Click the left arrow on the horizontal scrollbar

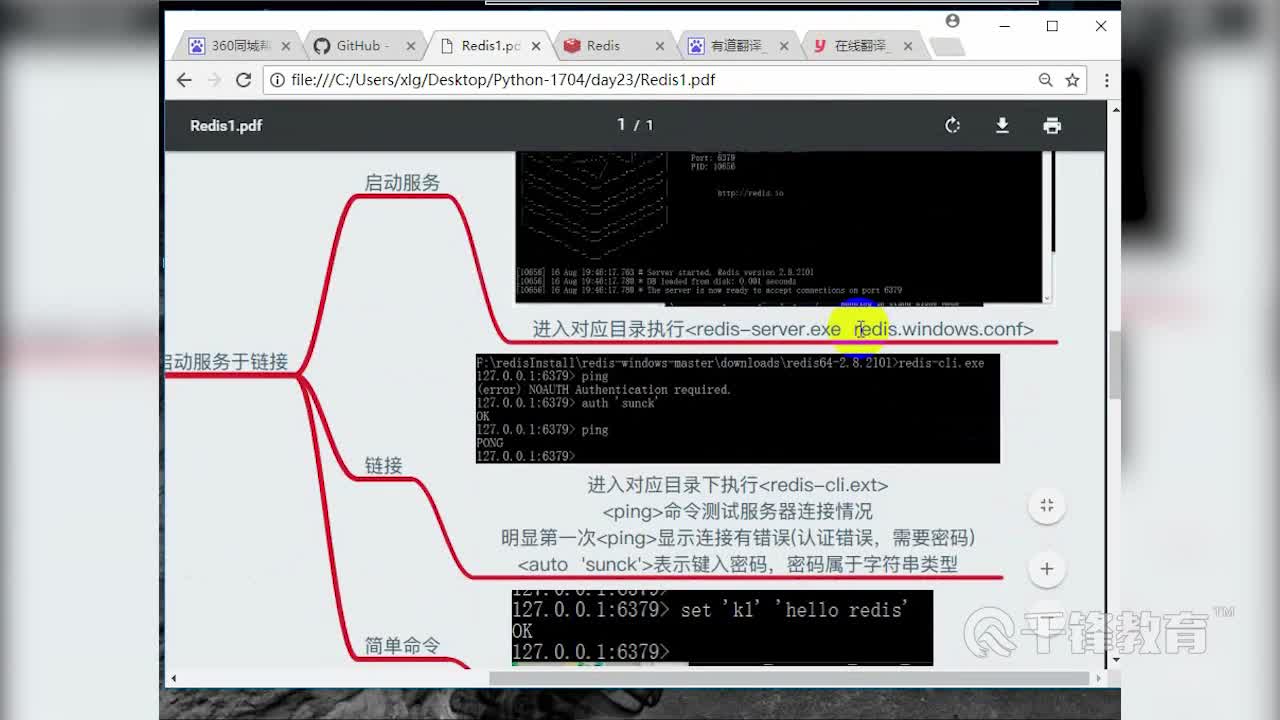[172, 678]
